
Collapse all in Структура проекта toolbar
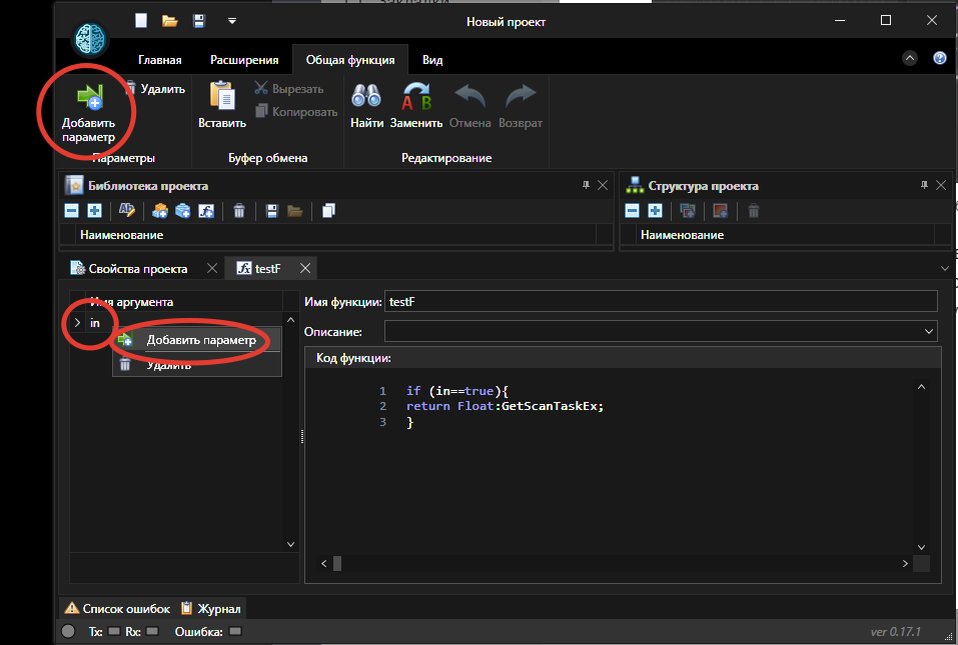pyautogui.click(x=632, y=211)
